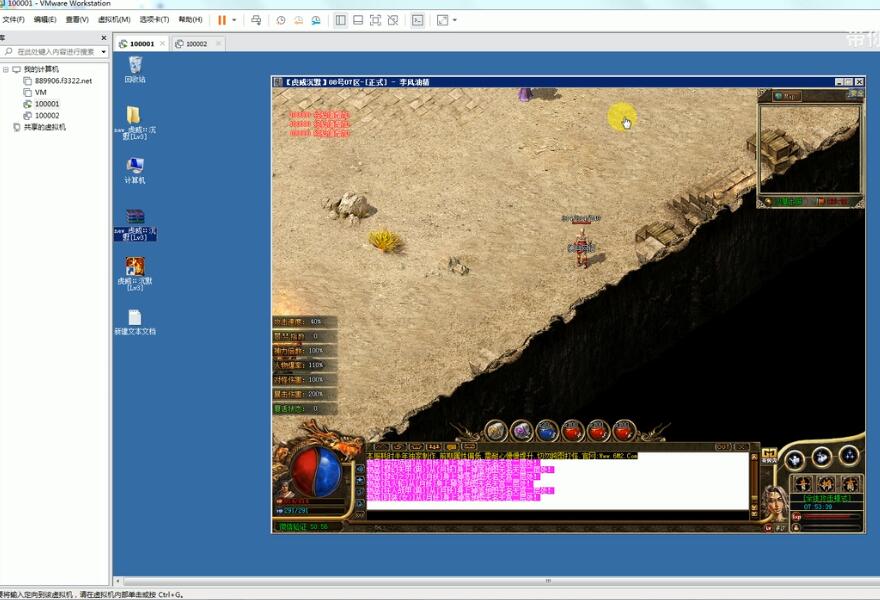Open the 文件(F) menu
The height and width of the screenshot is (600, 880).
pyautogui.click(x=13, y=20)
